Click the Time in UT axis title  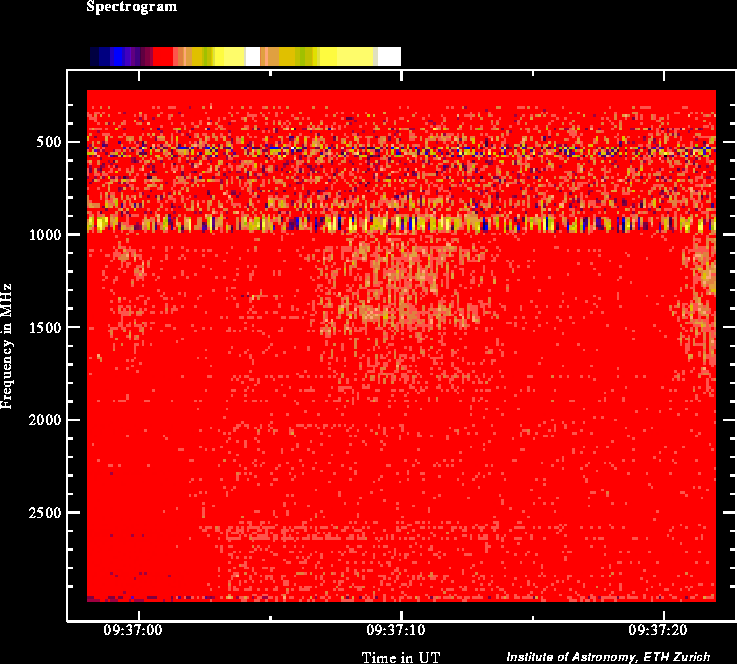(x=401, y=657)
